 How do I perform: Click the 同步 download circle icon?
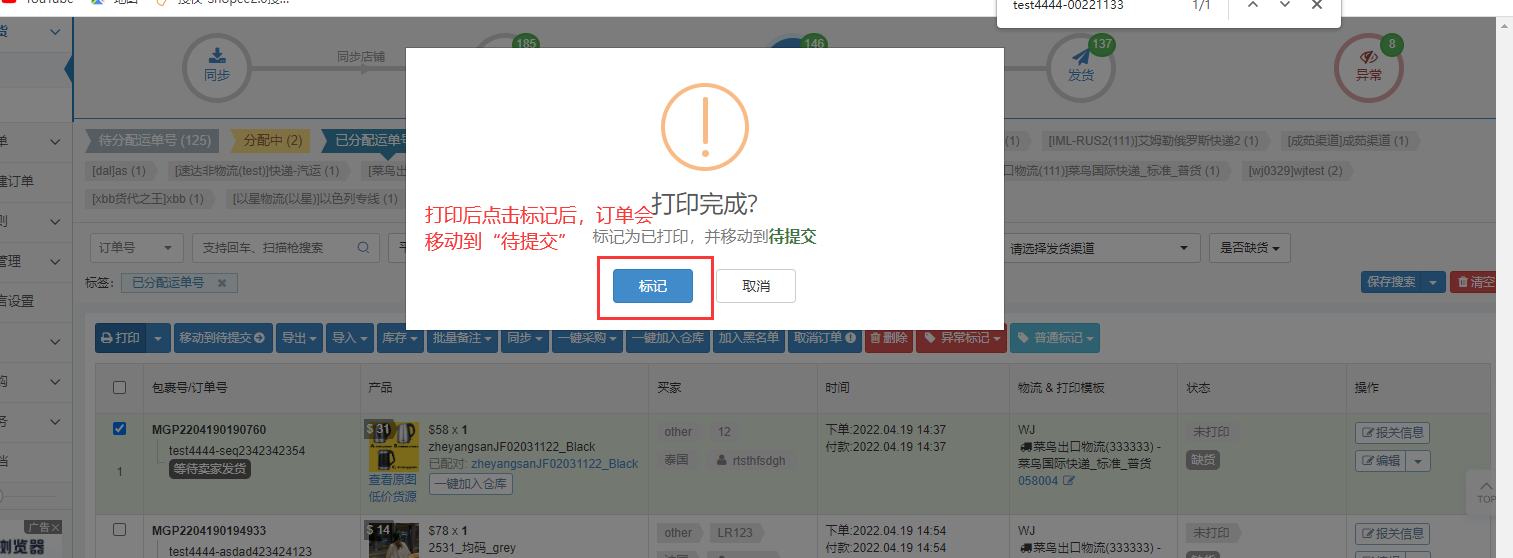click(217, 66)
